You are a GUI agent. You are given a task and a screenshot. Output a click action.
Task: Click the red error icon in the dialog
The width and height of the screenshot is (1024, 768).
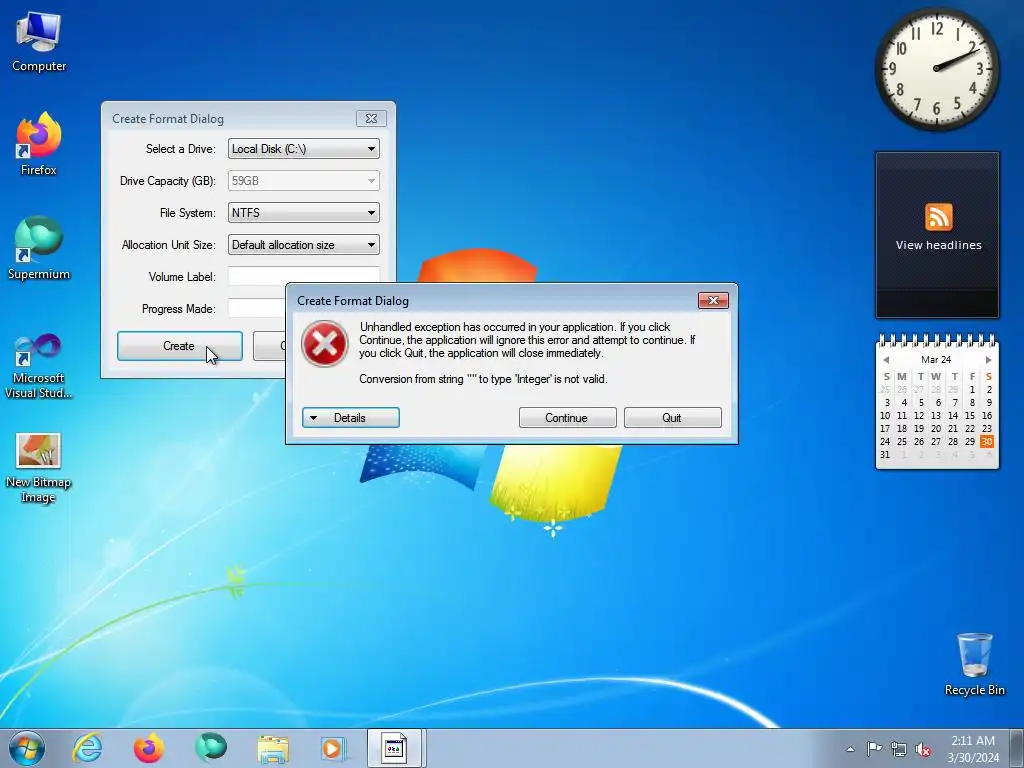coord(325,344)
